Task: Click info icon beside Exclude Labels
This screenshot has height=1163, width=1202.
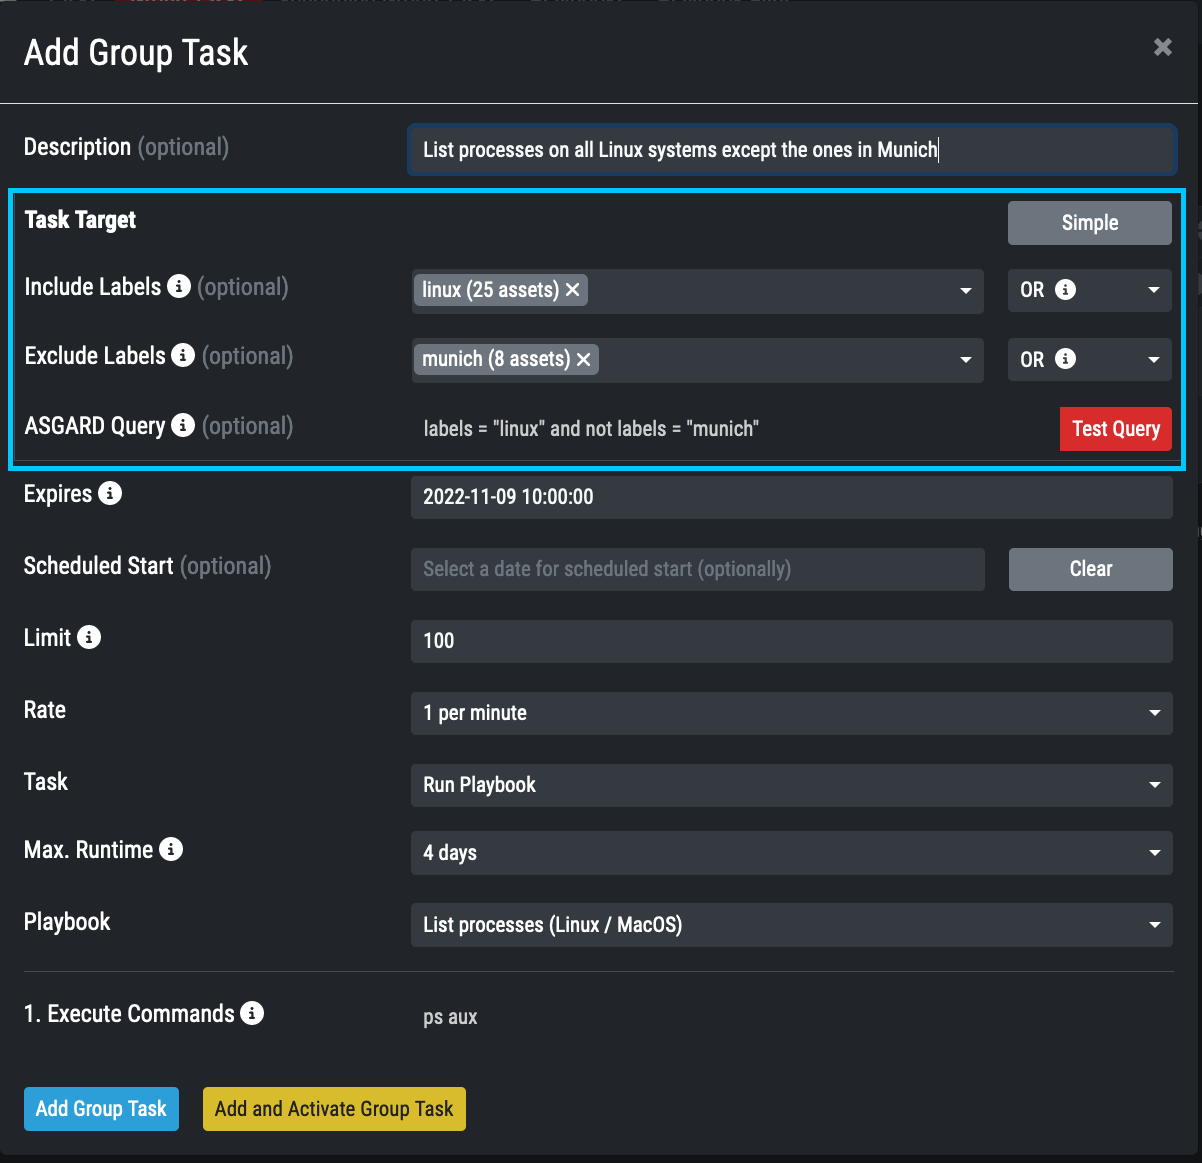Action: click(x=183, y=356)
